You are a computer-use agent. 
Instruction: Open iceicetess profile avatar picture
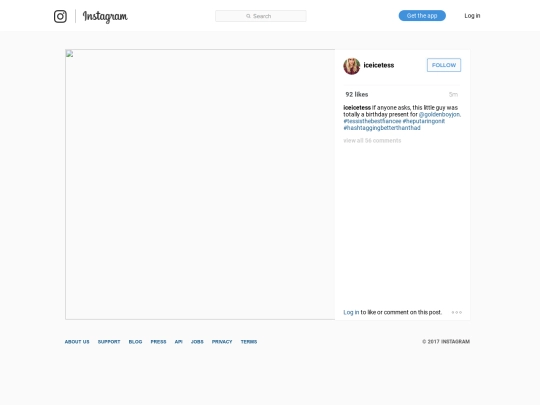click(352, 66)
